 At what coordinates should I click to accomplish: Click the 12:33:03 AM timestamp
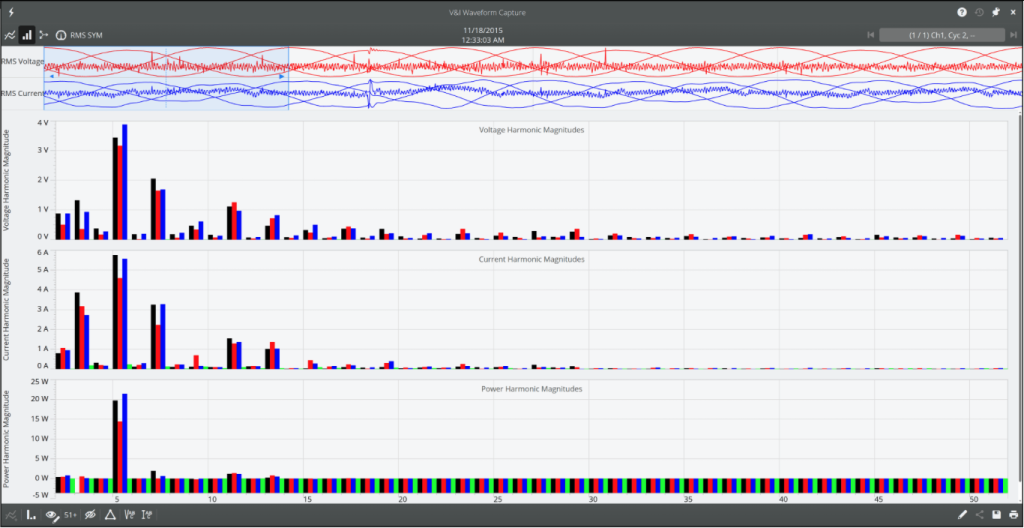pos(483,40)
